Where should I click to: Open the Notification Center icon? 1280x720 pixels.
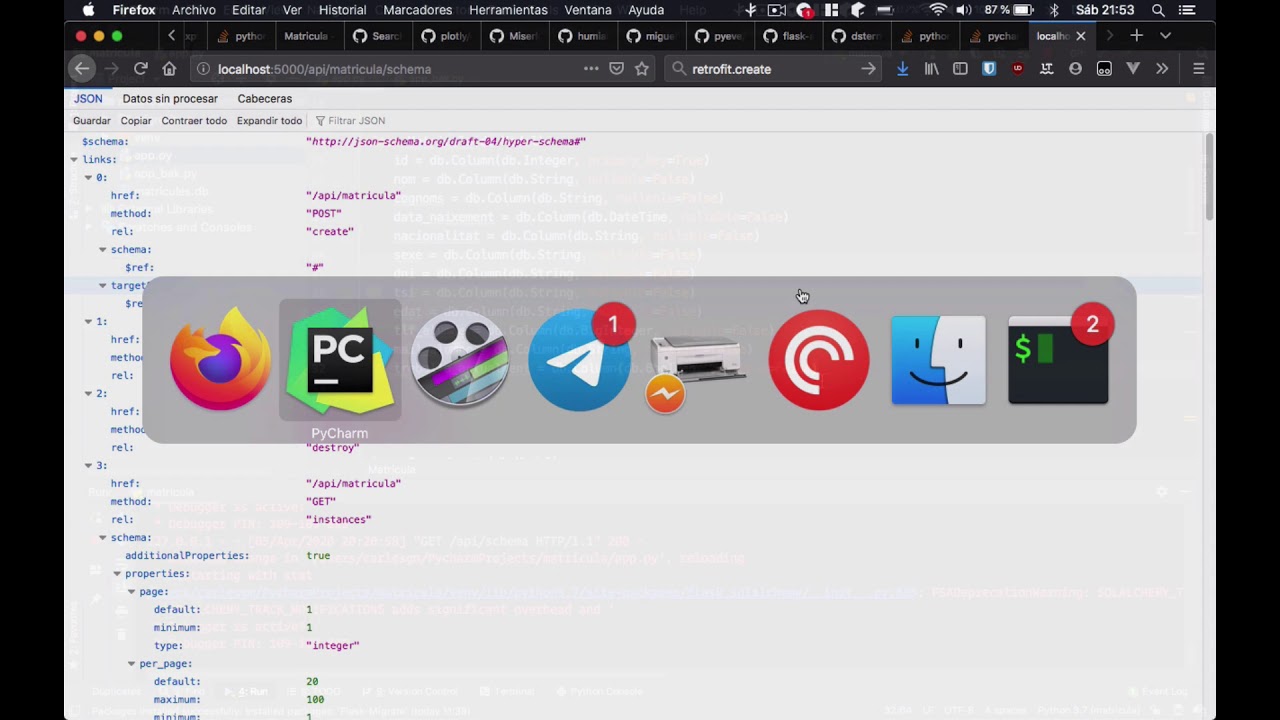(x=1187, y=10)
